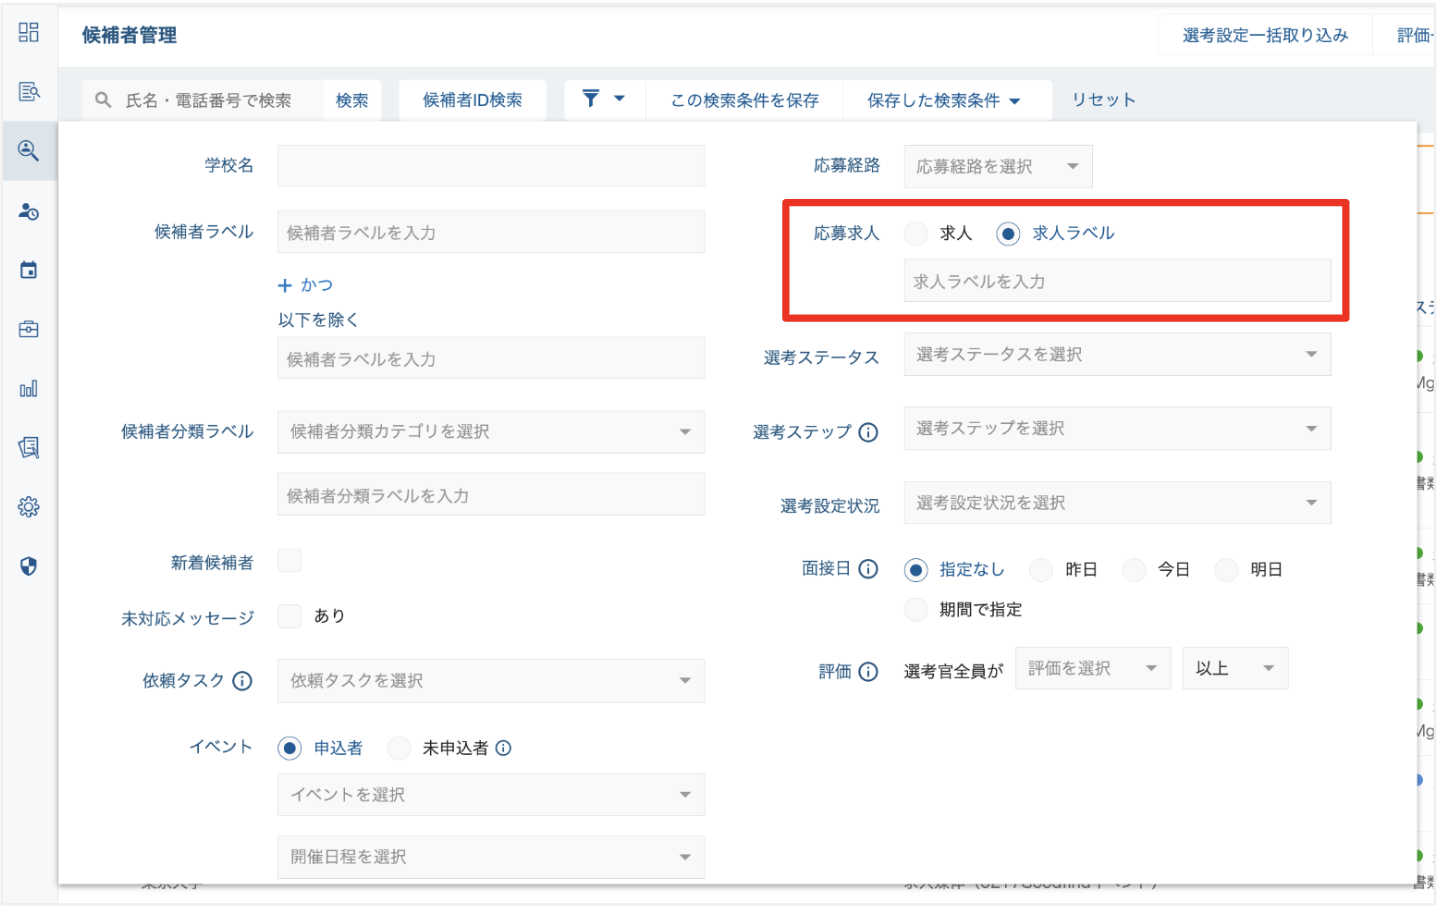Viewport: 1440px width, 906px height.
Task: Click the この検索条件を保存 button
Action: pyautogui.click(x=744, y=99)
